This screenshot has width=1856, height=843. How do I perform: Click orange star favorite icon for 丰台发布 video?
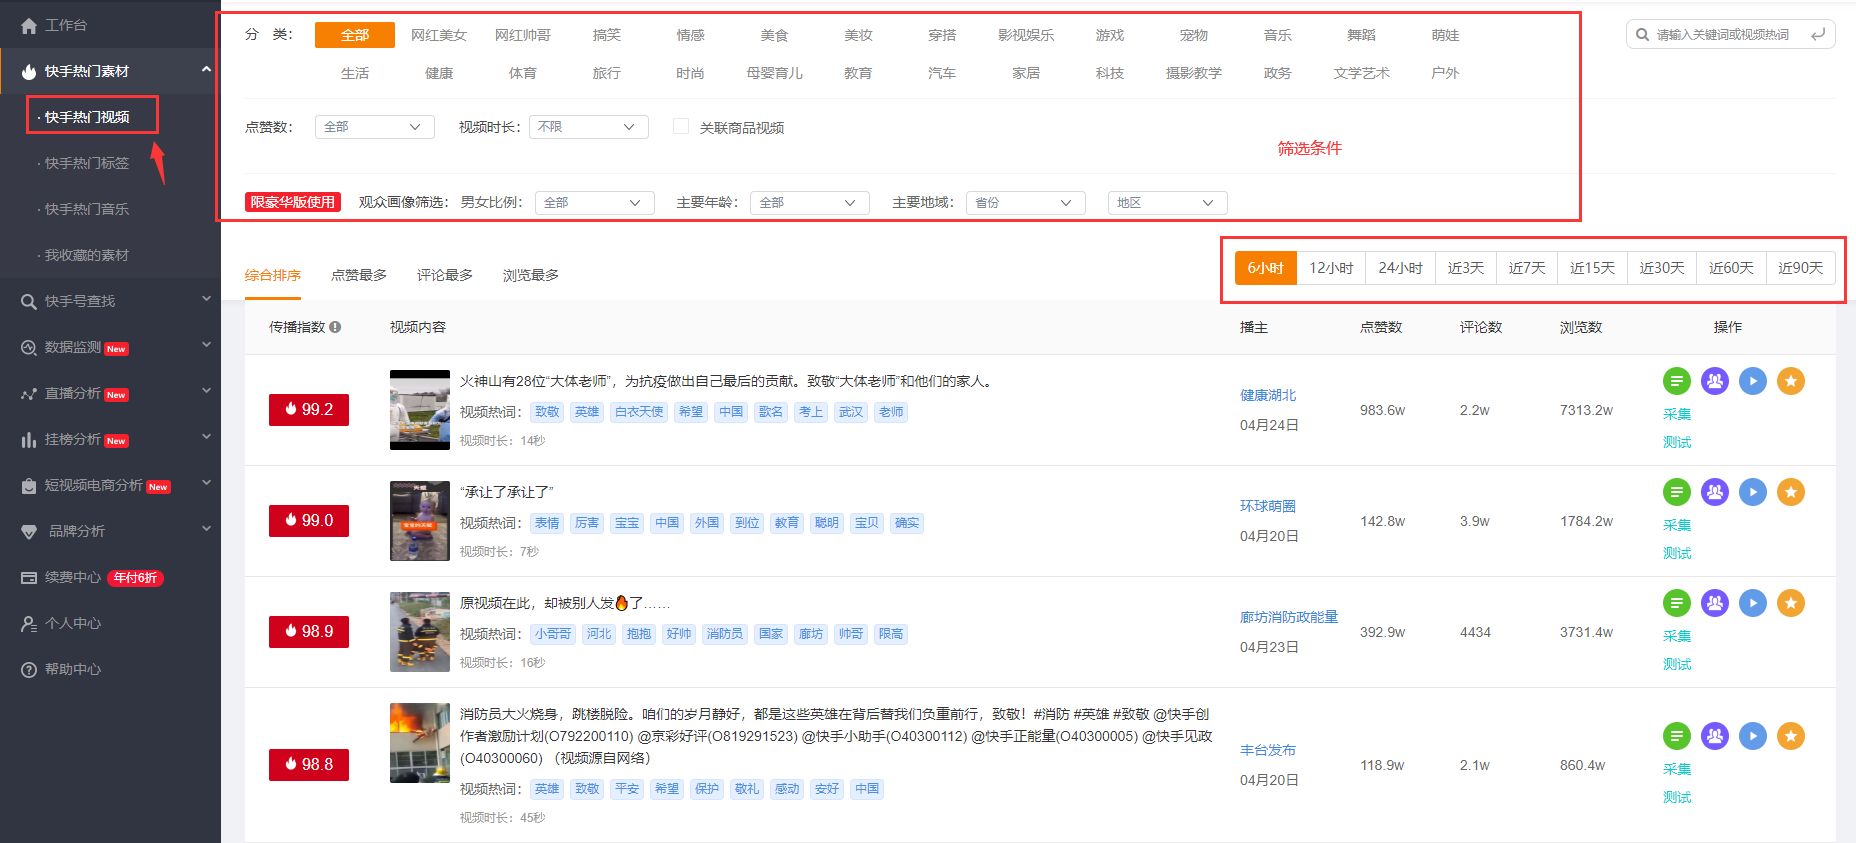pos(1791,736)
